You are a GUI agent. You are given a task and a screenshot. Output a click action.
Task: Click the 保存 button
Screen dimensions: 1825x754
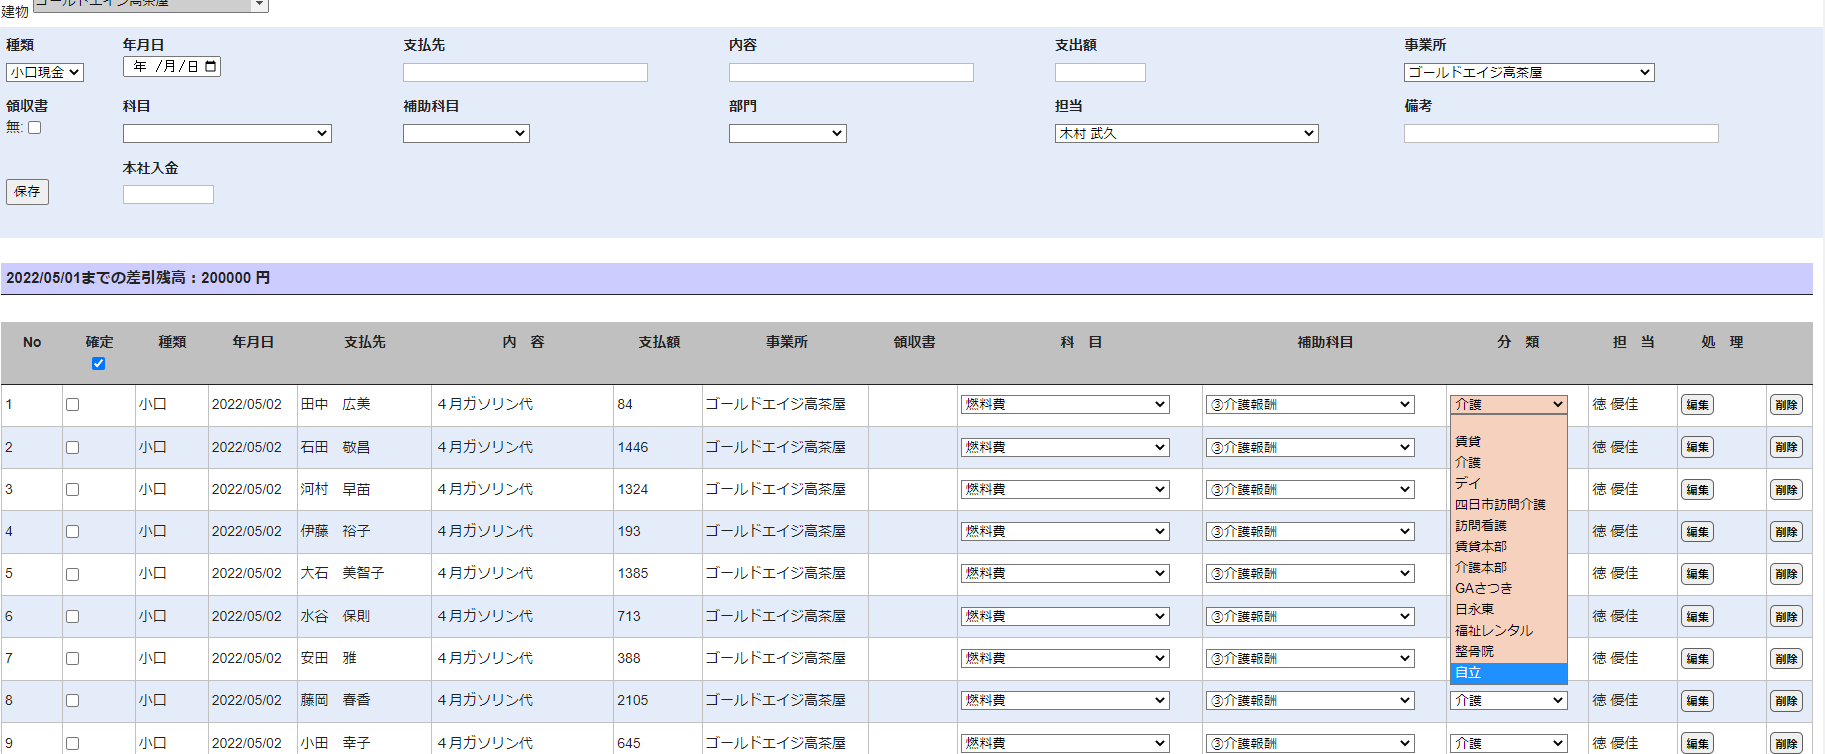click(x=27, y=192)
